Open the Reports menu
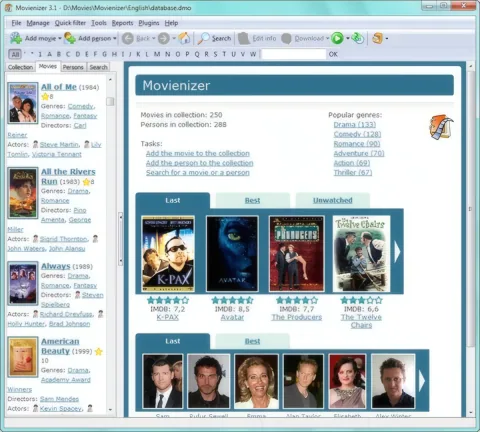This screenshot has height=432, width=480. pos(122,23)
